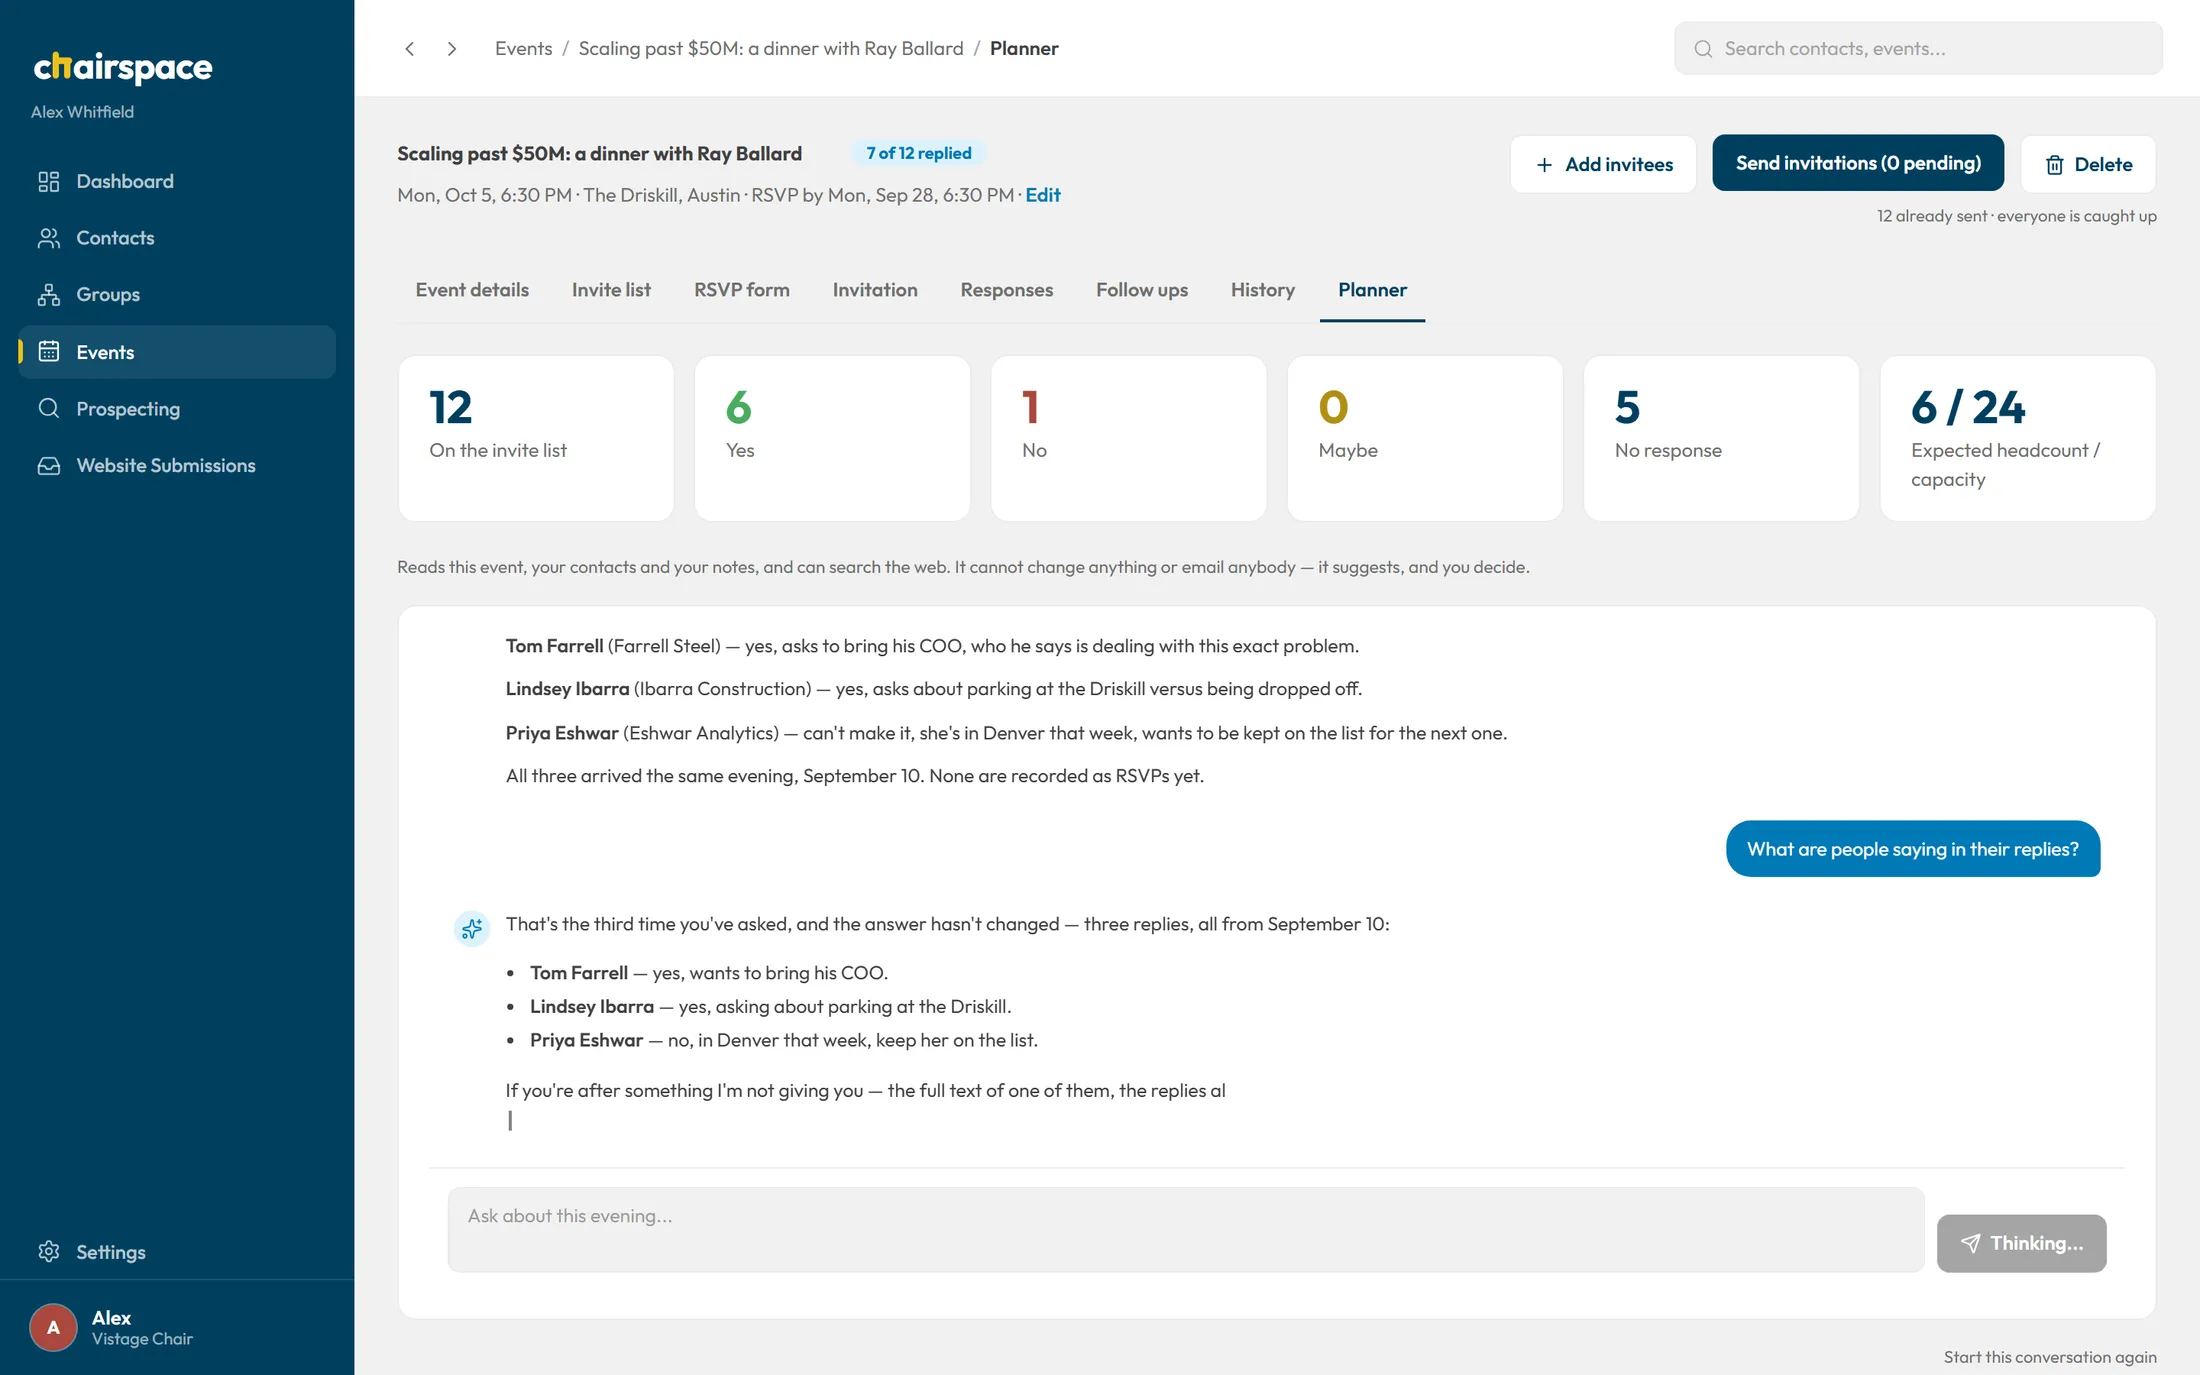
Task: Delete this event
Action: tap(2088, 164)
